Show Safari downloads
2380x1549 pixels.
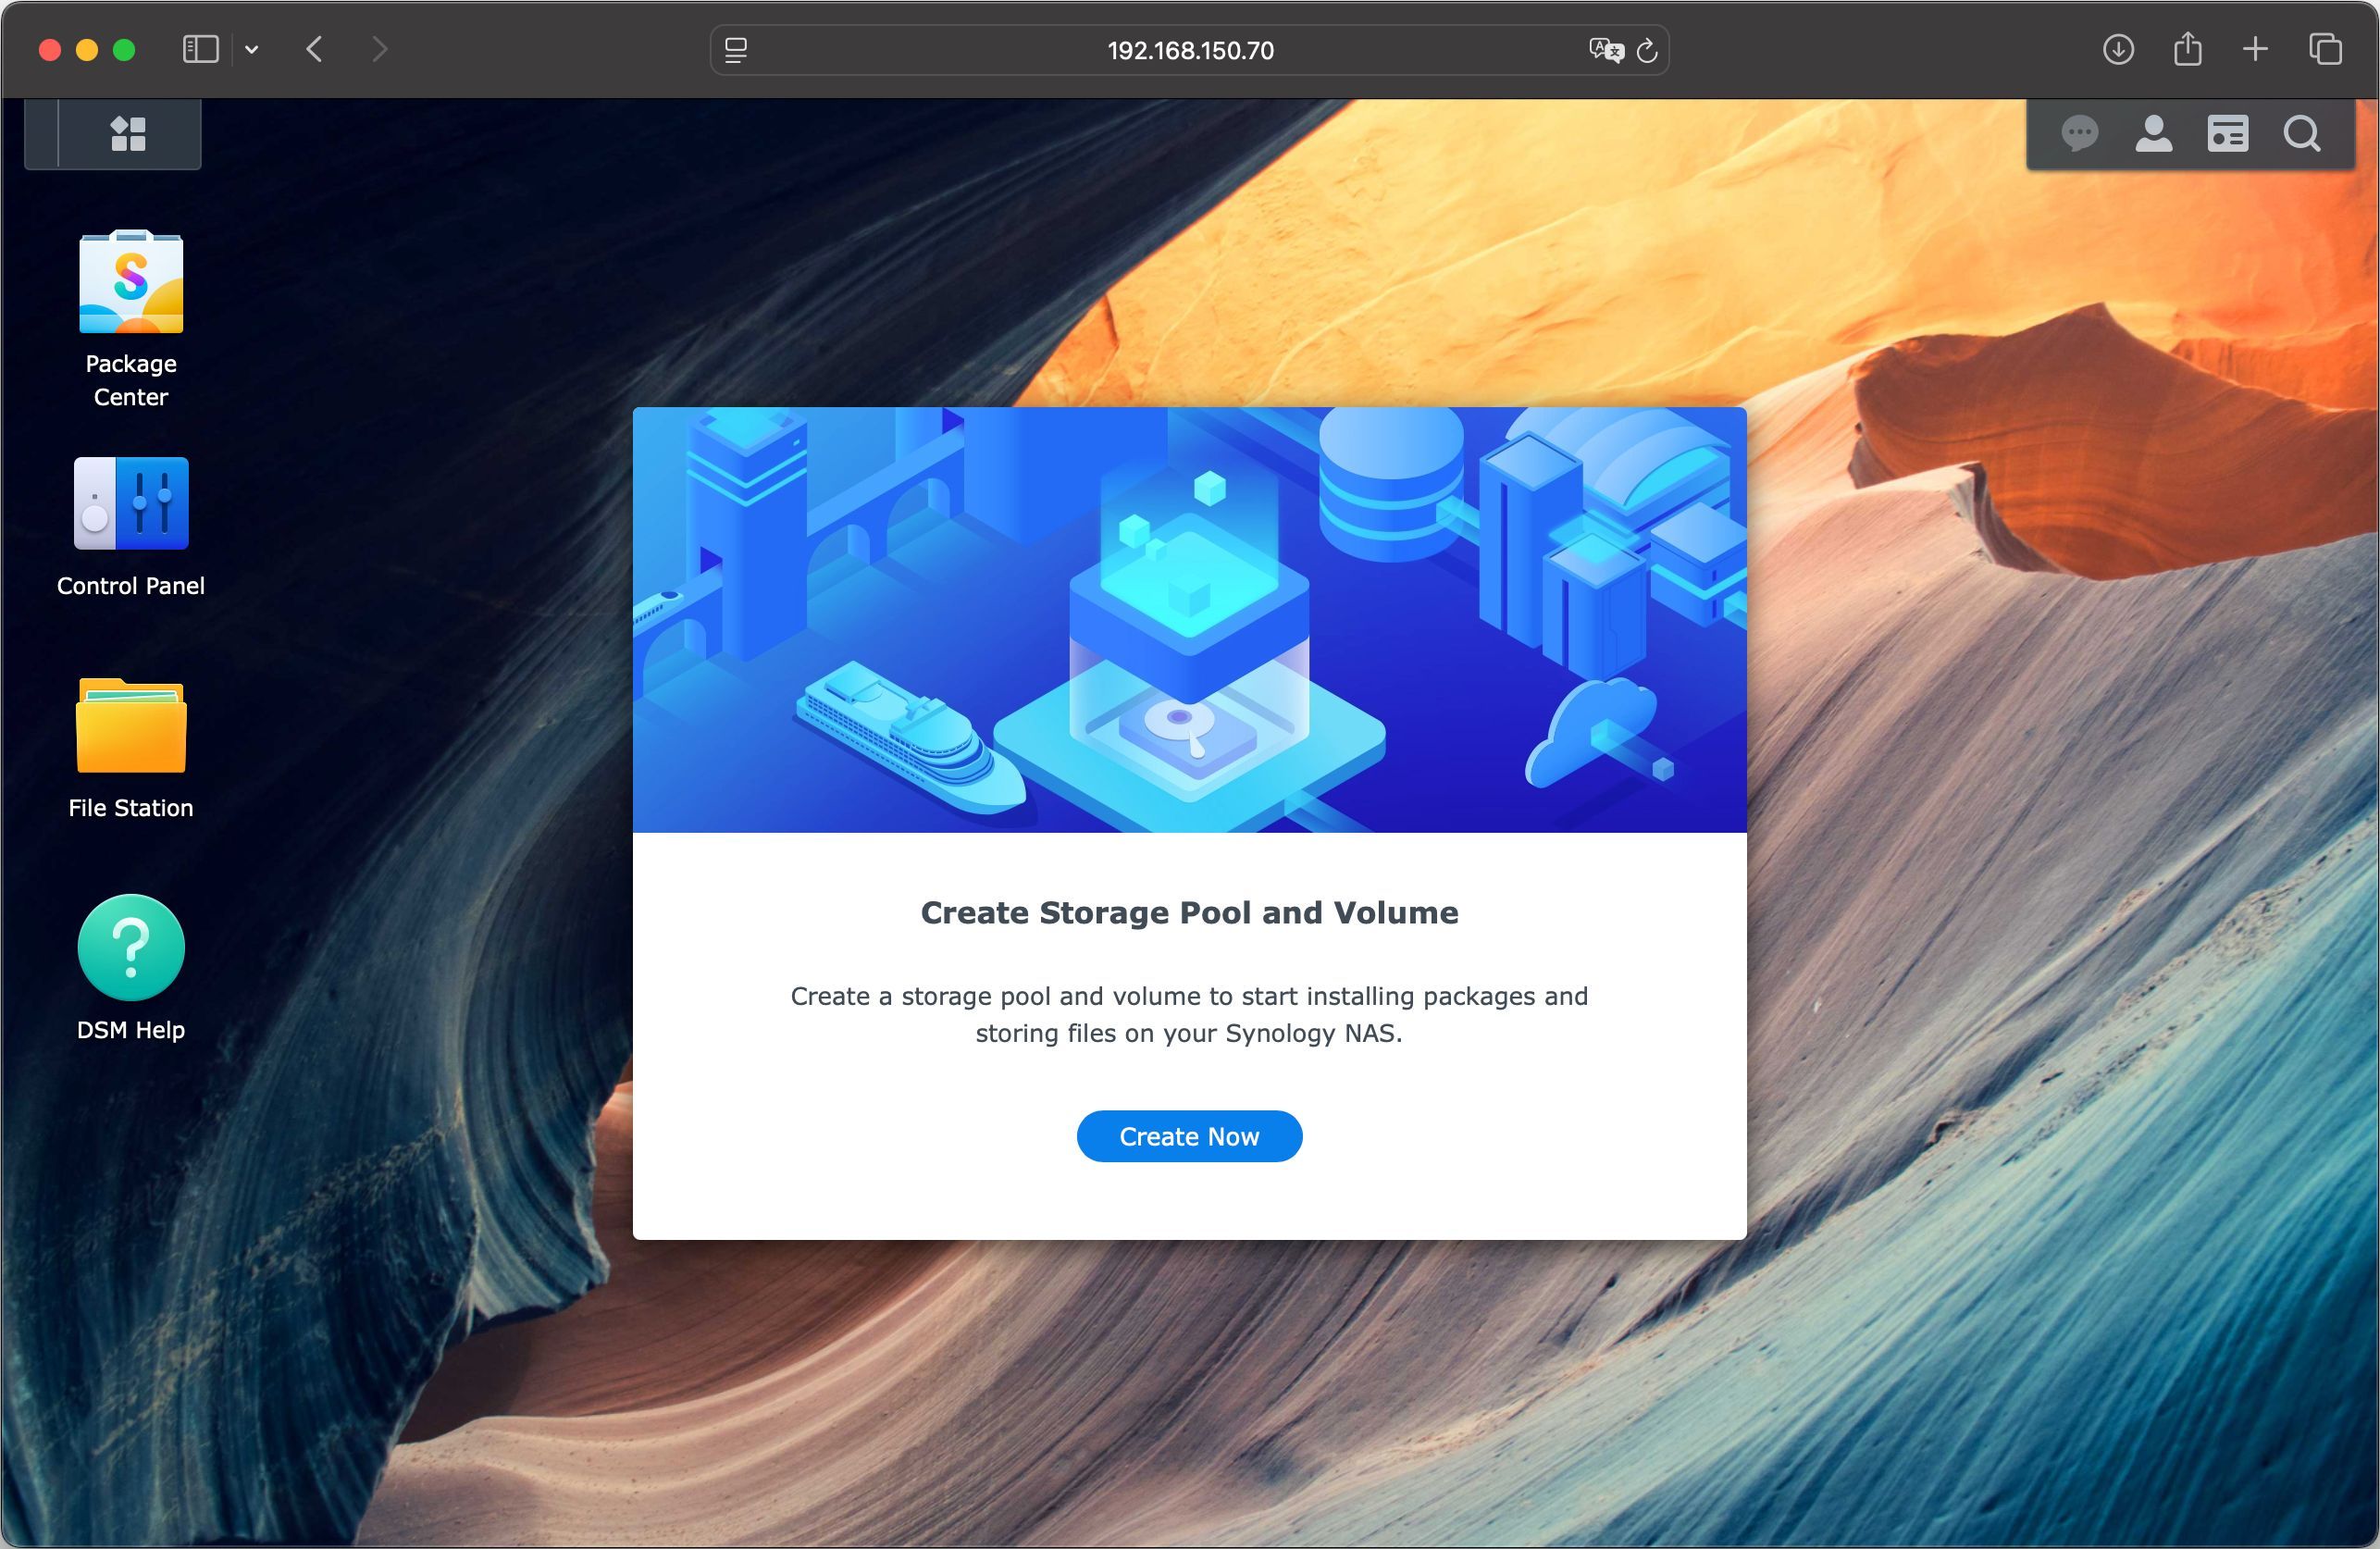point(2117,49)
